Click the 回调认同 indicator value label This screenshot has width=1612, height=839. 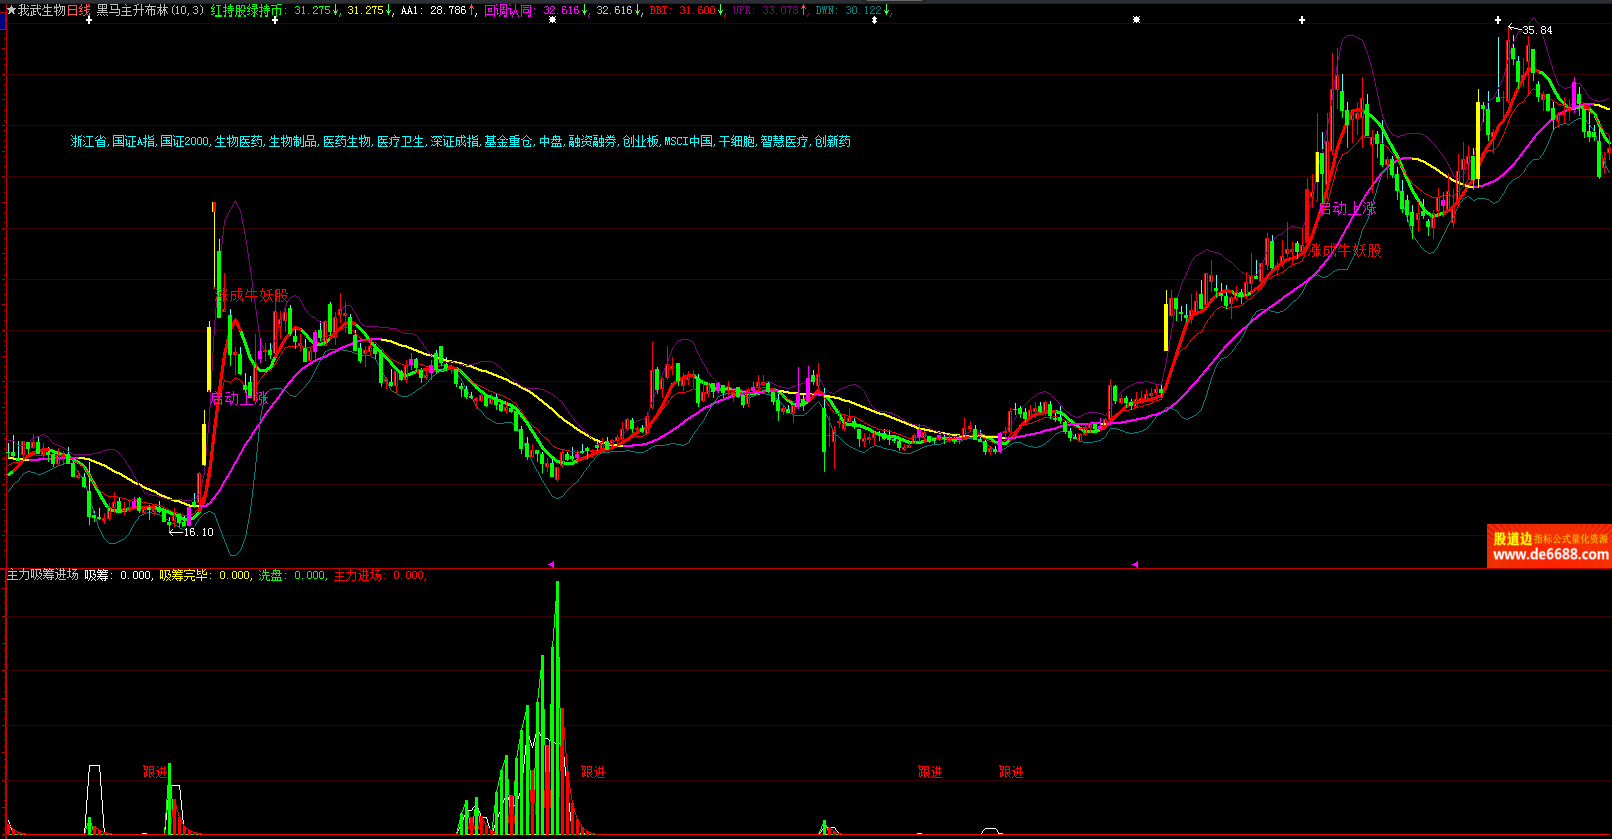click(508, 10)
